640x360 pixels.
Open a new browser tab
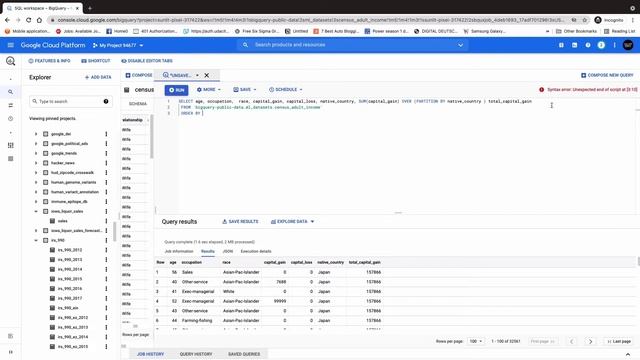[x=90, y=8]
